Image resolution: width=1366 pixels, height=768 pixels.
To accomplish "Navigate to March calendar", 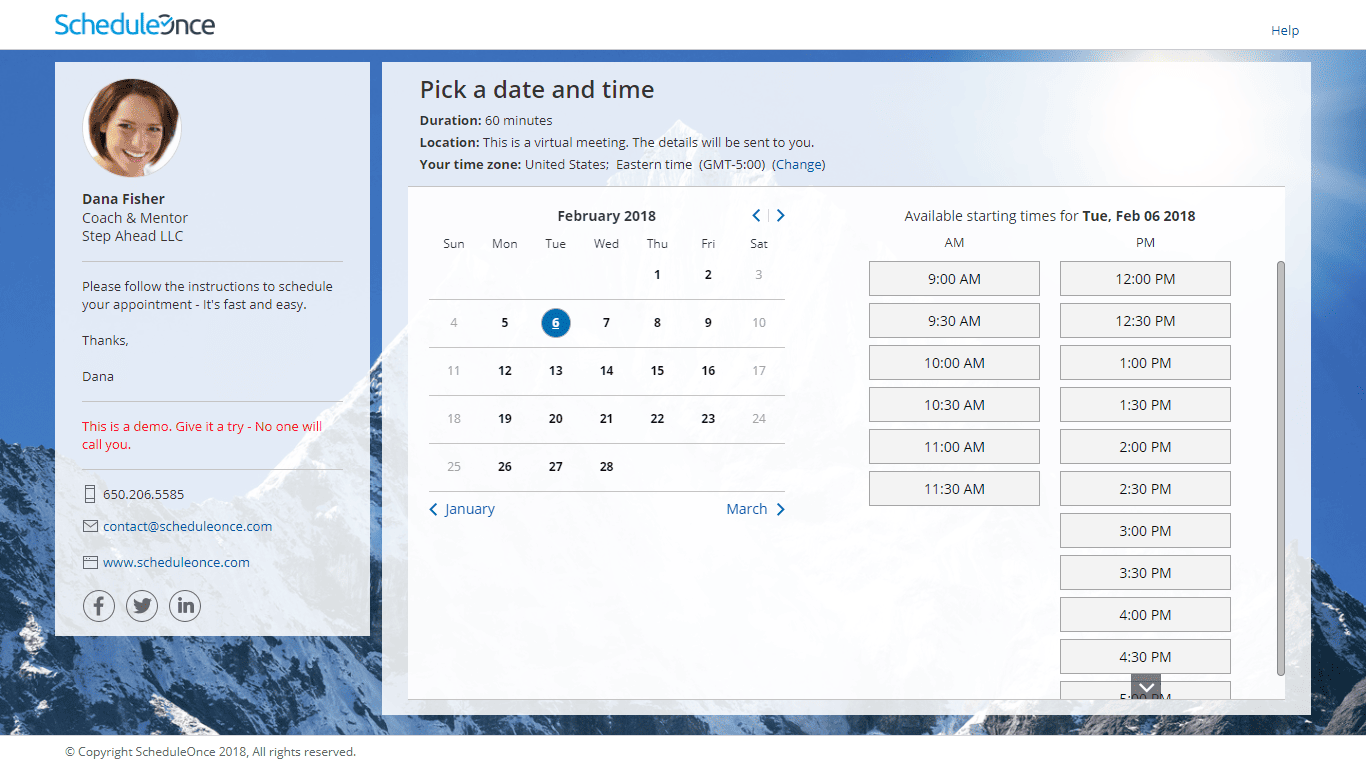I will tap(755, 509).
